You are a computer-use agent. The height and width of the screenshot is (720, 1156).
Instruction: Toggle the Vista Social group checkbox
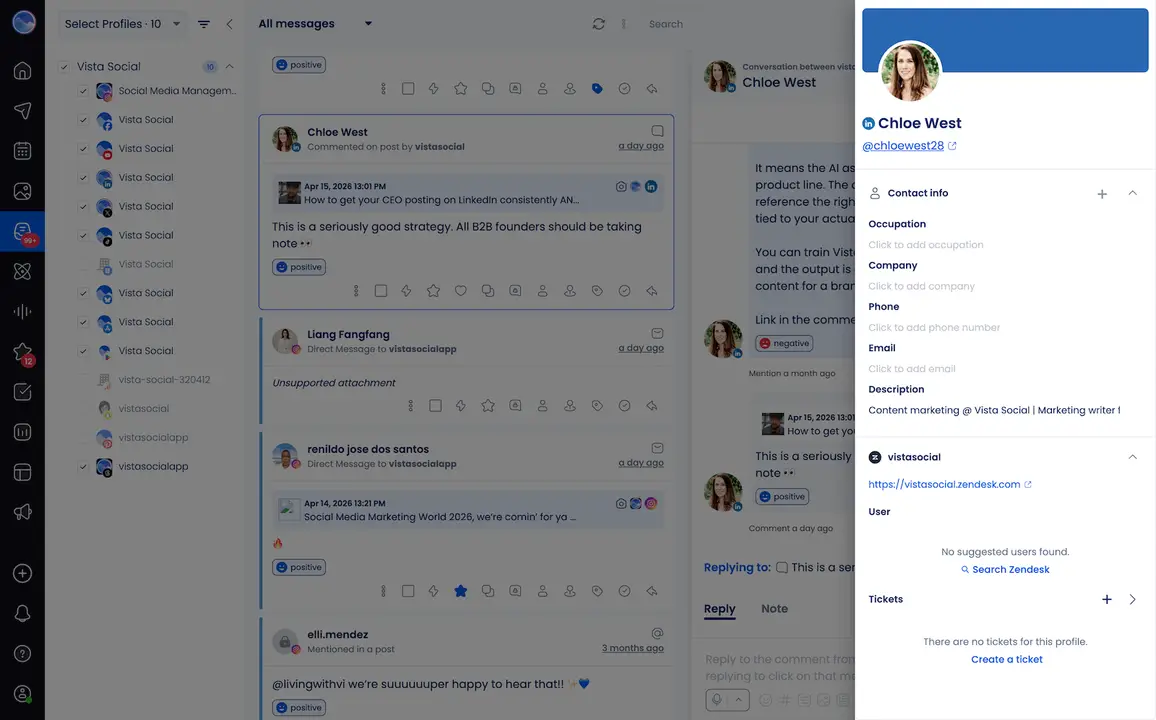(x=64, y=66)
